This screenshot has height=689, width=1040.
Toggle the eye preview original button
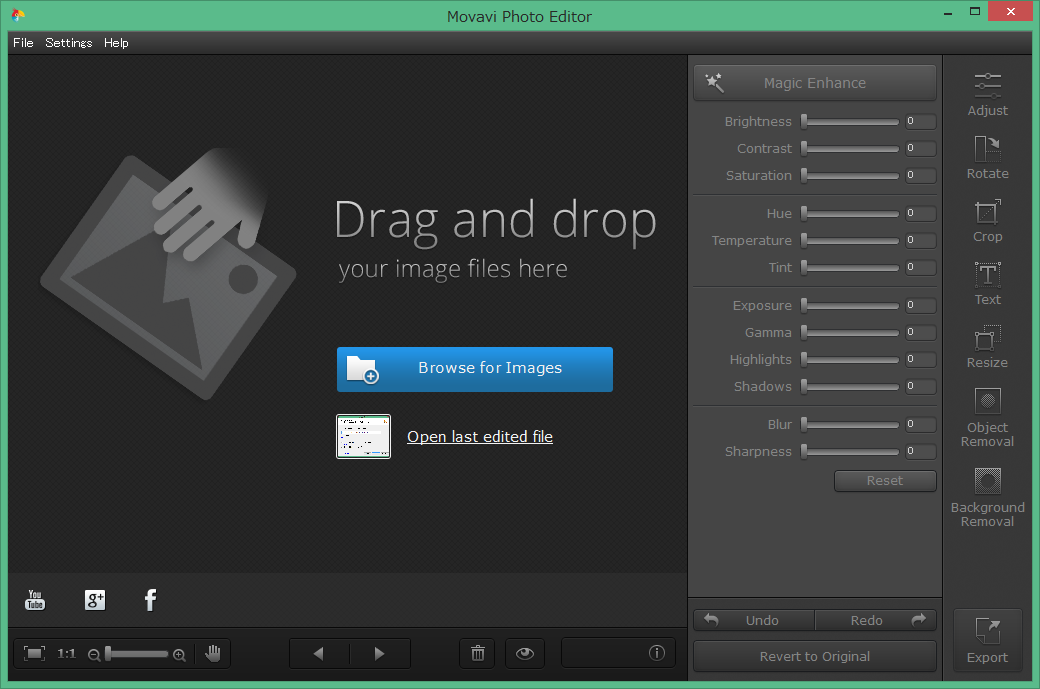(x=525, y=654)
